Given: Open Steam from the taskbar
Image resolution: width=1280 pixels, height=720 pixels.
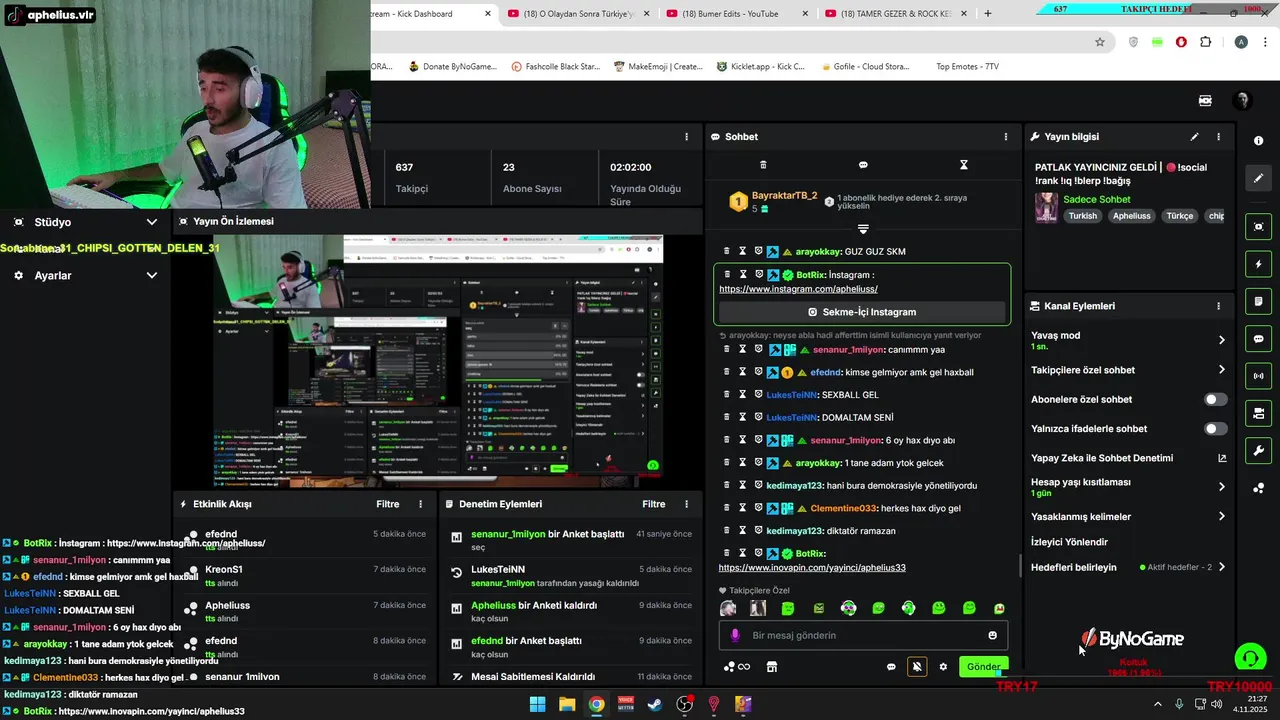Looking at the screenshot, I should [x=655, y=704].
